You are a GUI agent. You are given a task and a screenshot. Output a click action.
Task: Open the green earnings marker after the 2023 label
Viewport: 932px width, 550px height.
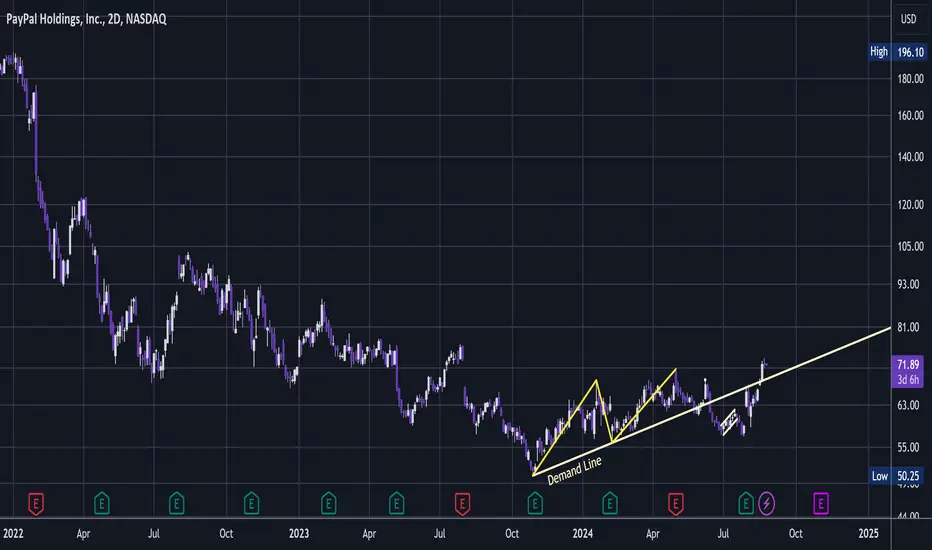coord(329,504)
